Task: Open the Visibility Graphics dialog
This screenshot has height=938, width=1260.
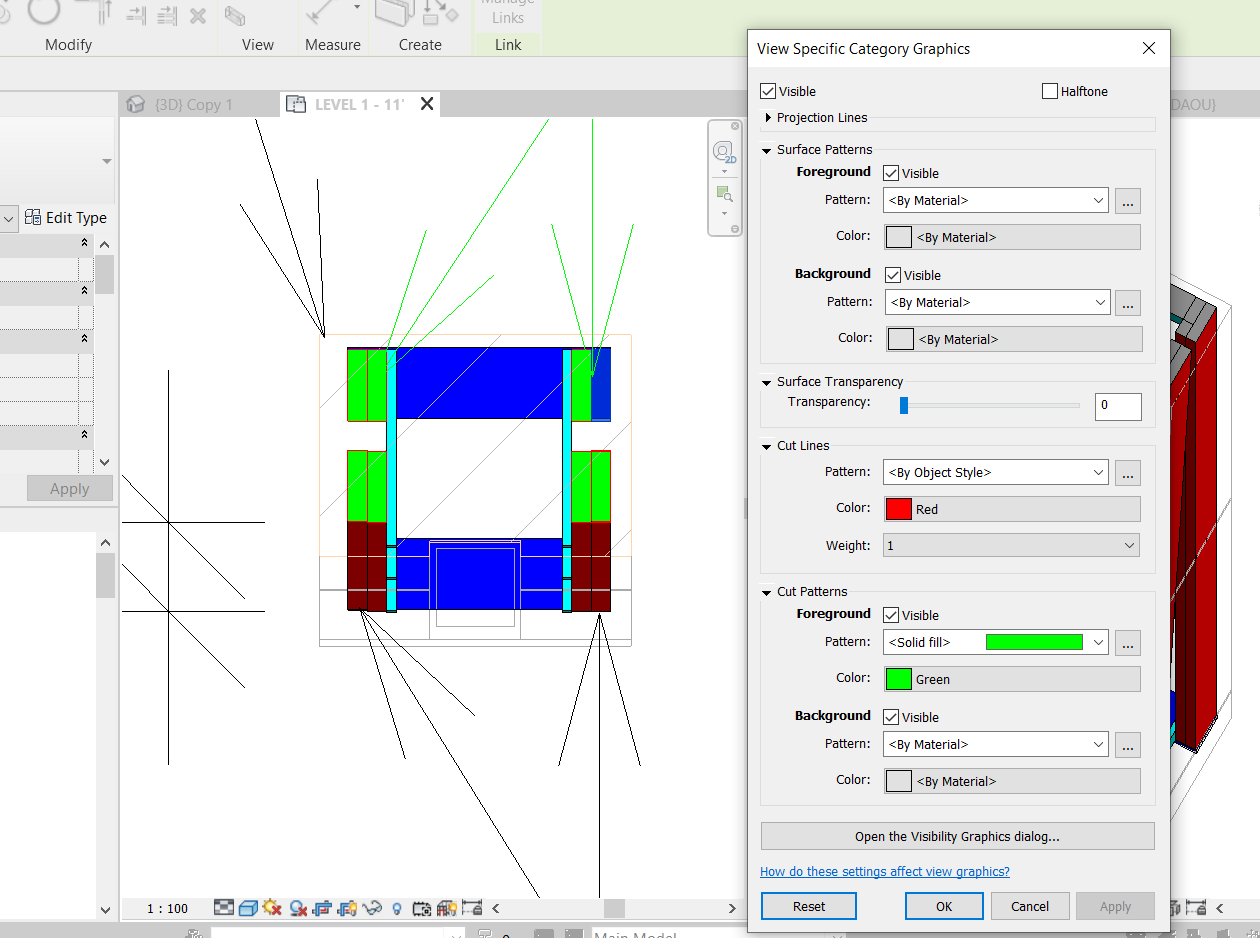Action: pos(957,836)
